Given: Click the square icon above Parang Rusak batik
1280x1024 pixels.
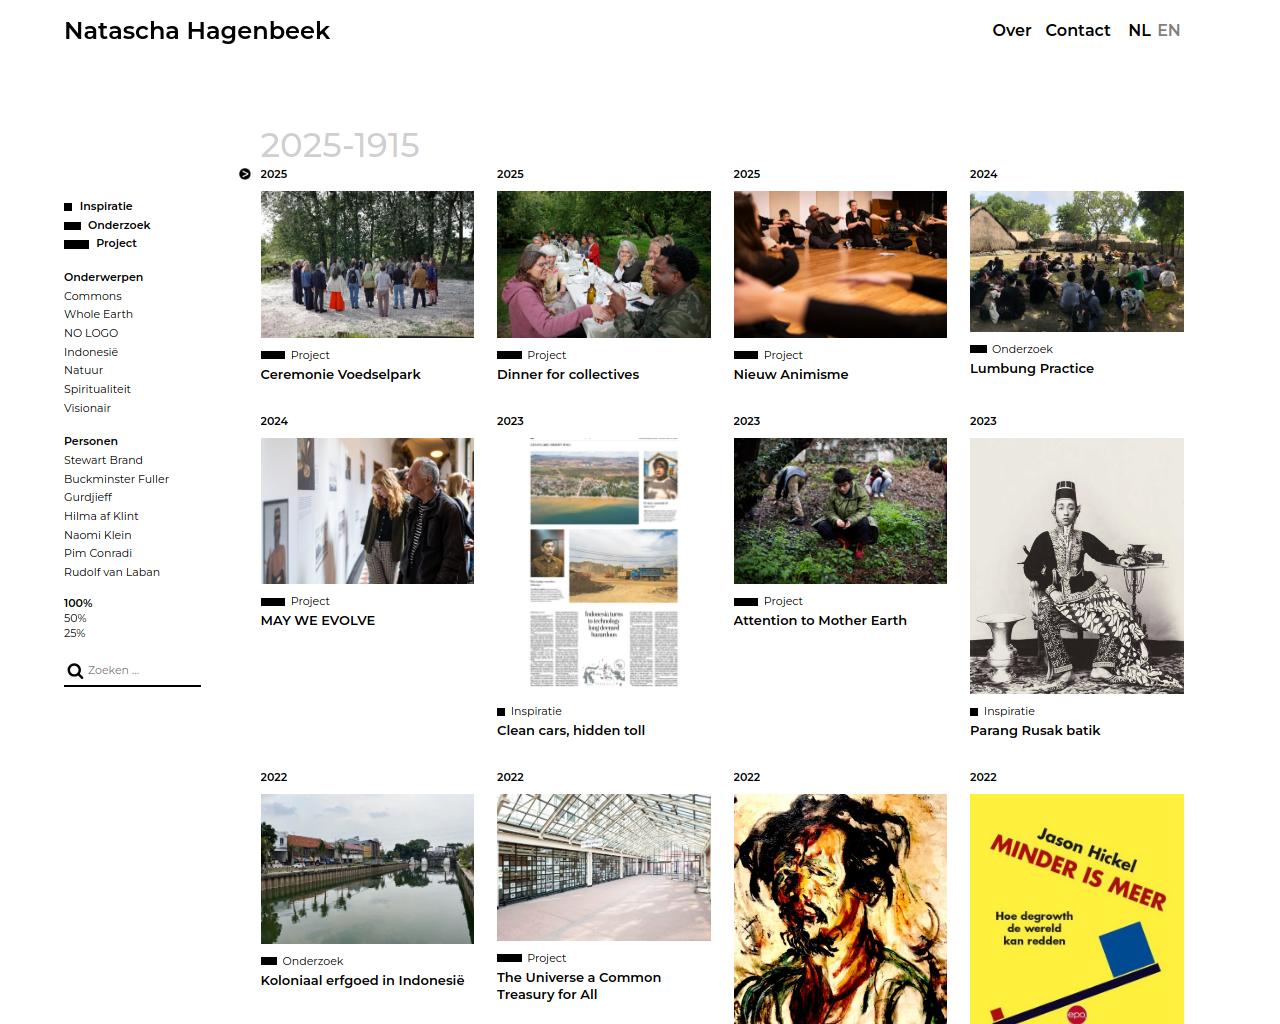Looking at the screenshot, I should (974, 712).
